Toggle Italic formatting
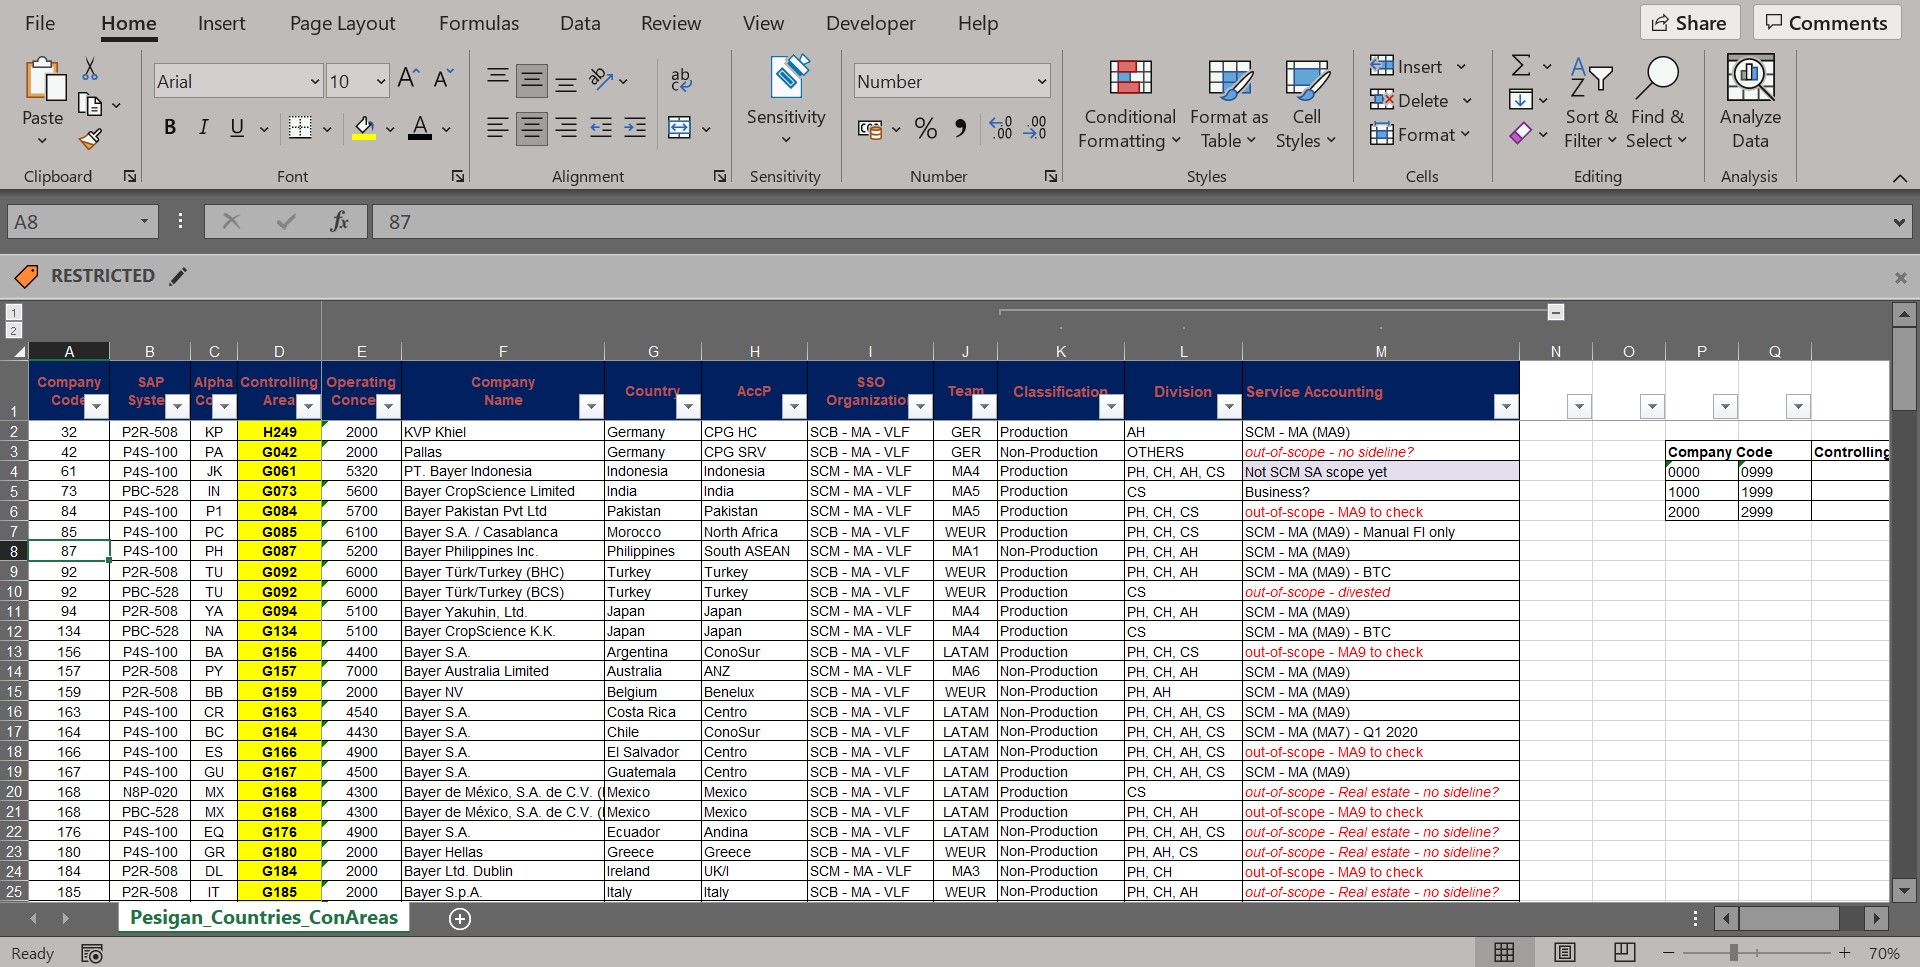 [204, 128]
